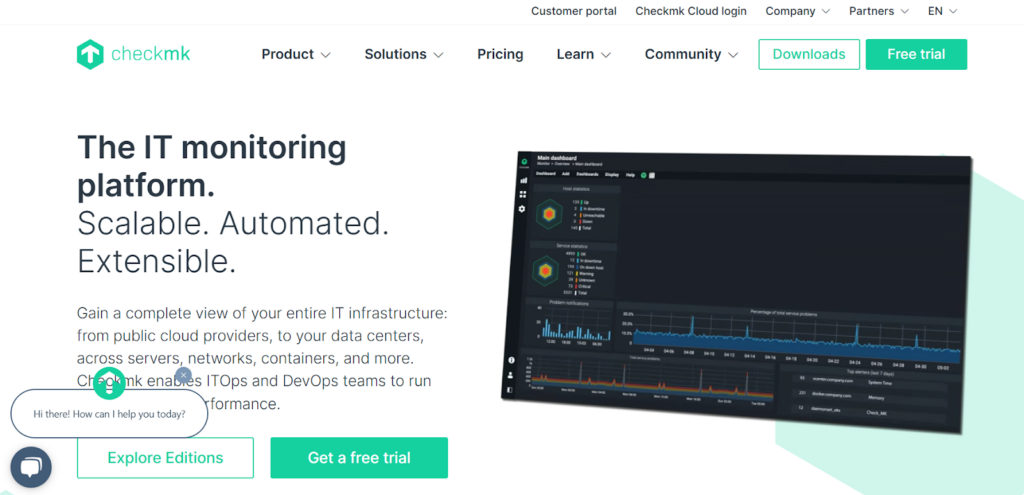Open the Customer portal link
This screenshot has height=495, width=1024.
pos(573,11)
